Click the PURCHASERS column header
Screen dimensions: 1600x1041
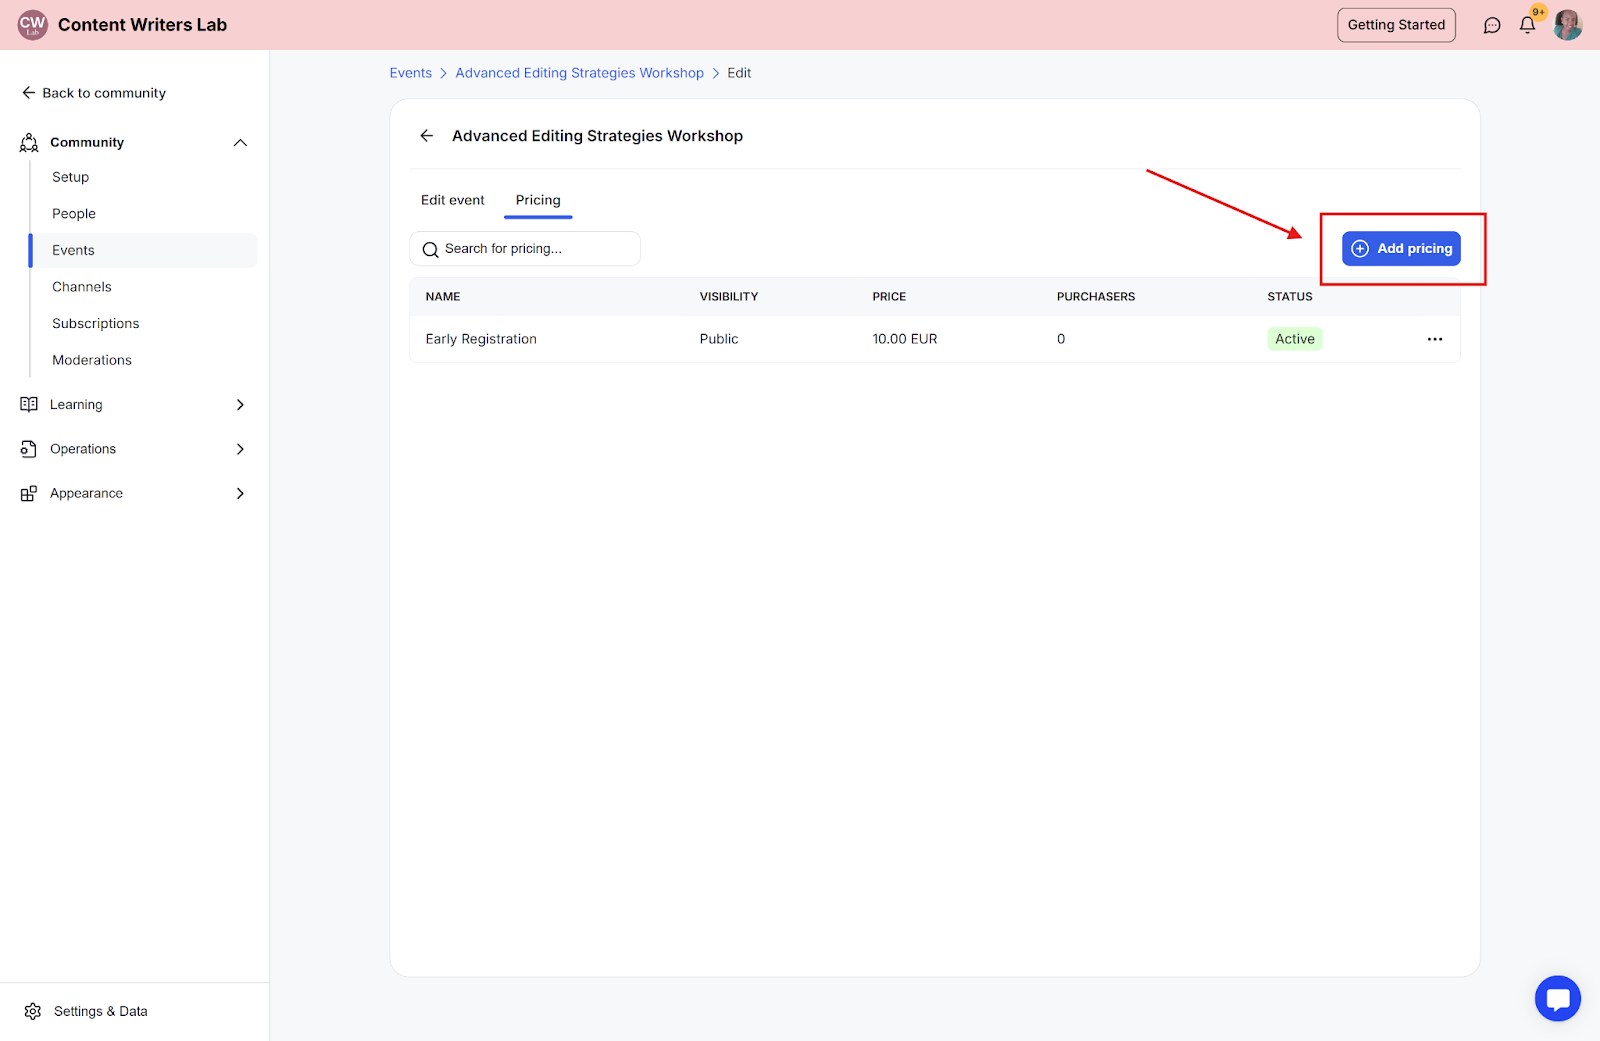click(1096, 297)
